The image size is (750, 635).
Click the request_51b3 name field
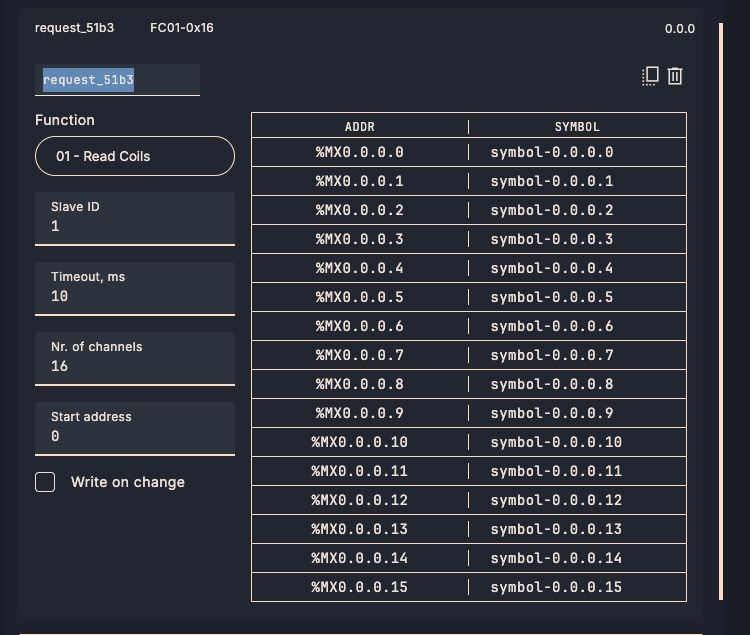coord(117,80)
